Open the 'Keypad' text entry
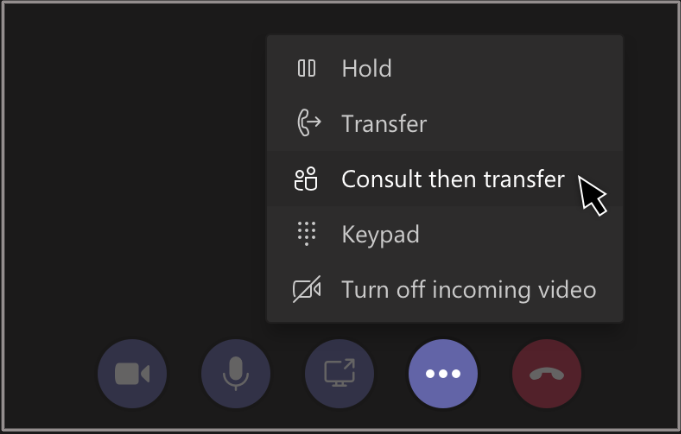Screen dimensions: 681x434 click(380, 235)
